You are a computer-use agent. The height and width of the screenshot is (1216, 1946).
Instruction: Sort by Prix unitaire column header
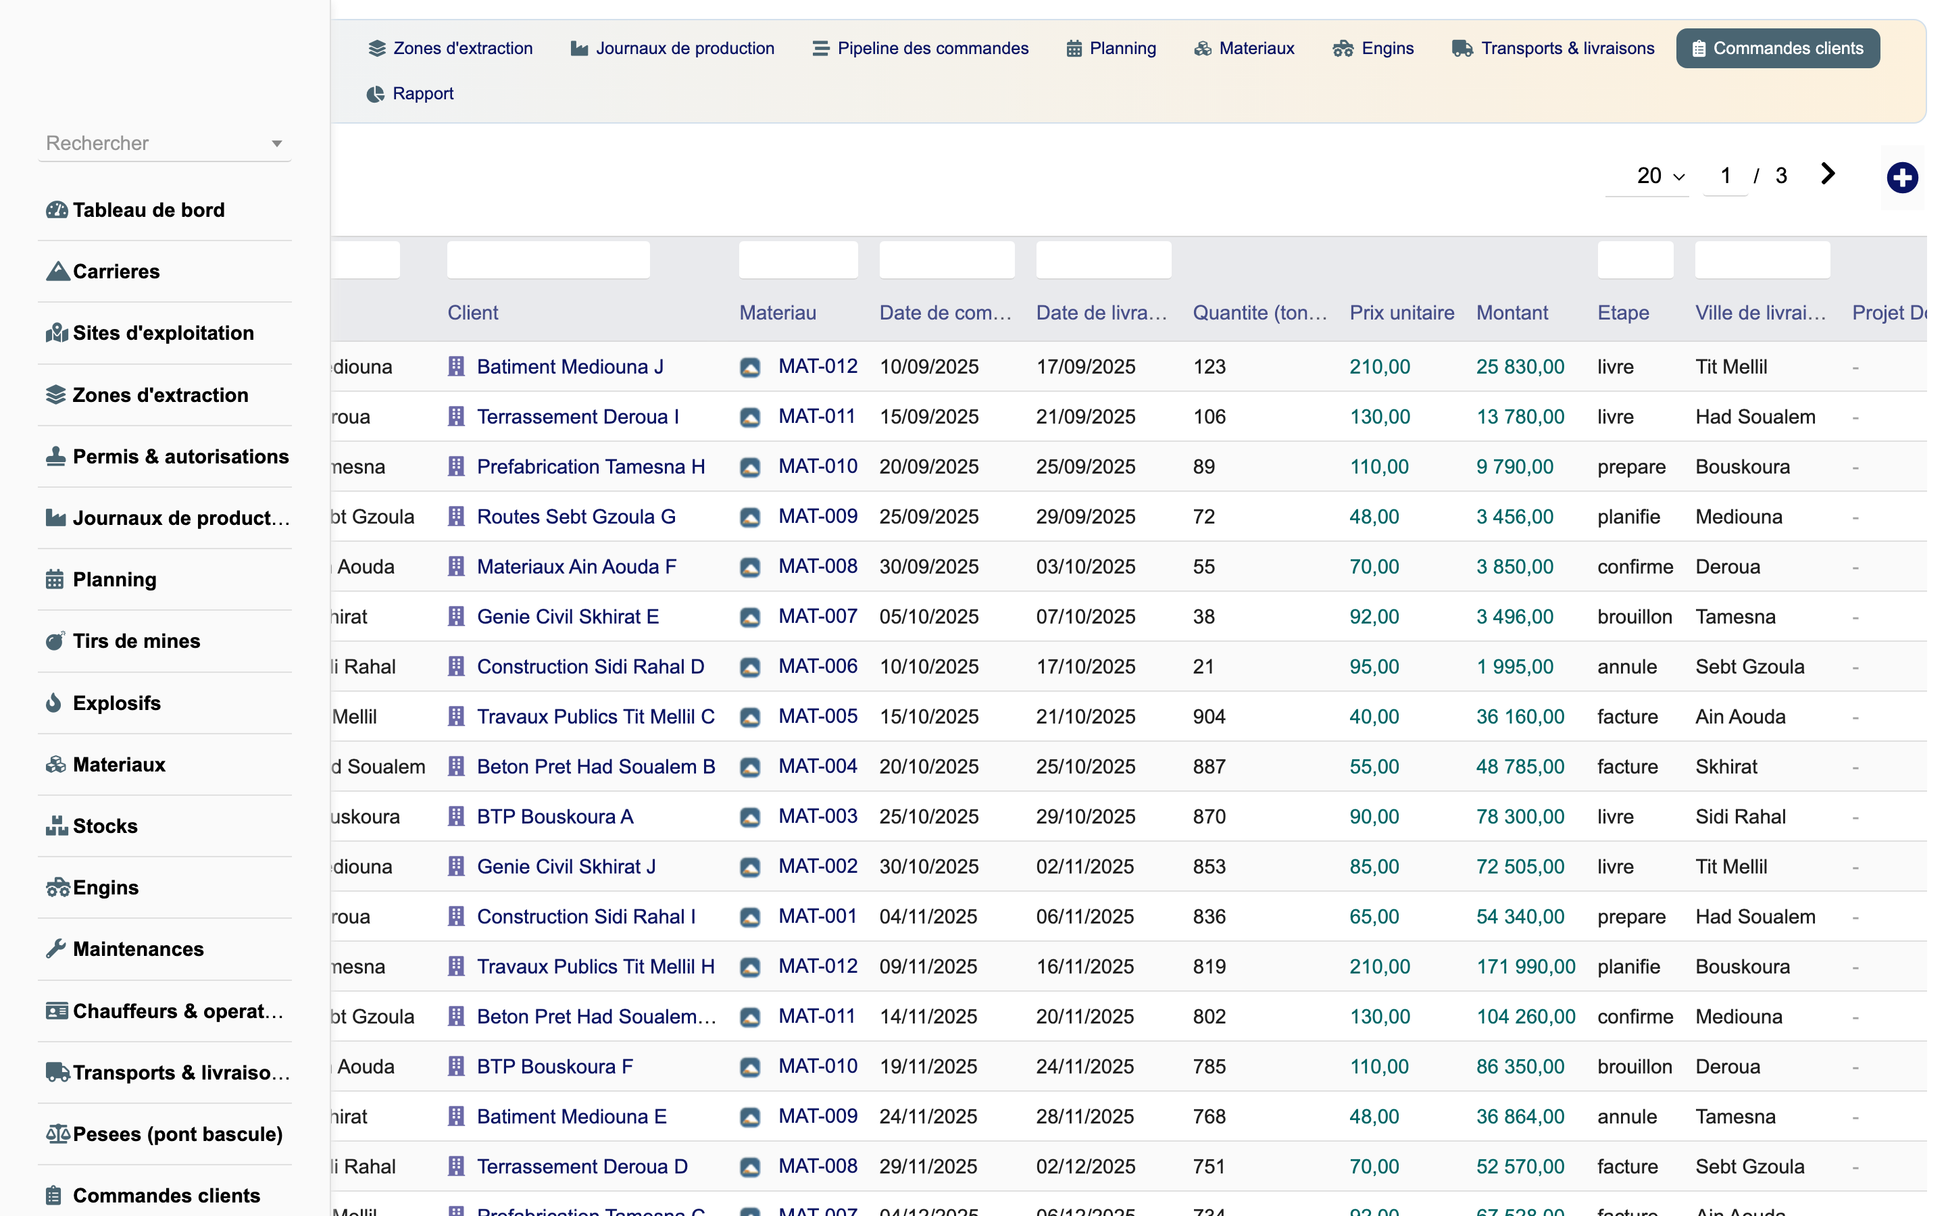(x=1402, y=313)
